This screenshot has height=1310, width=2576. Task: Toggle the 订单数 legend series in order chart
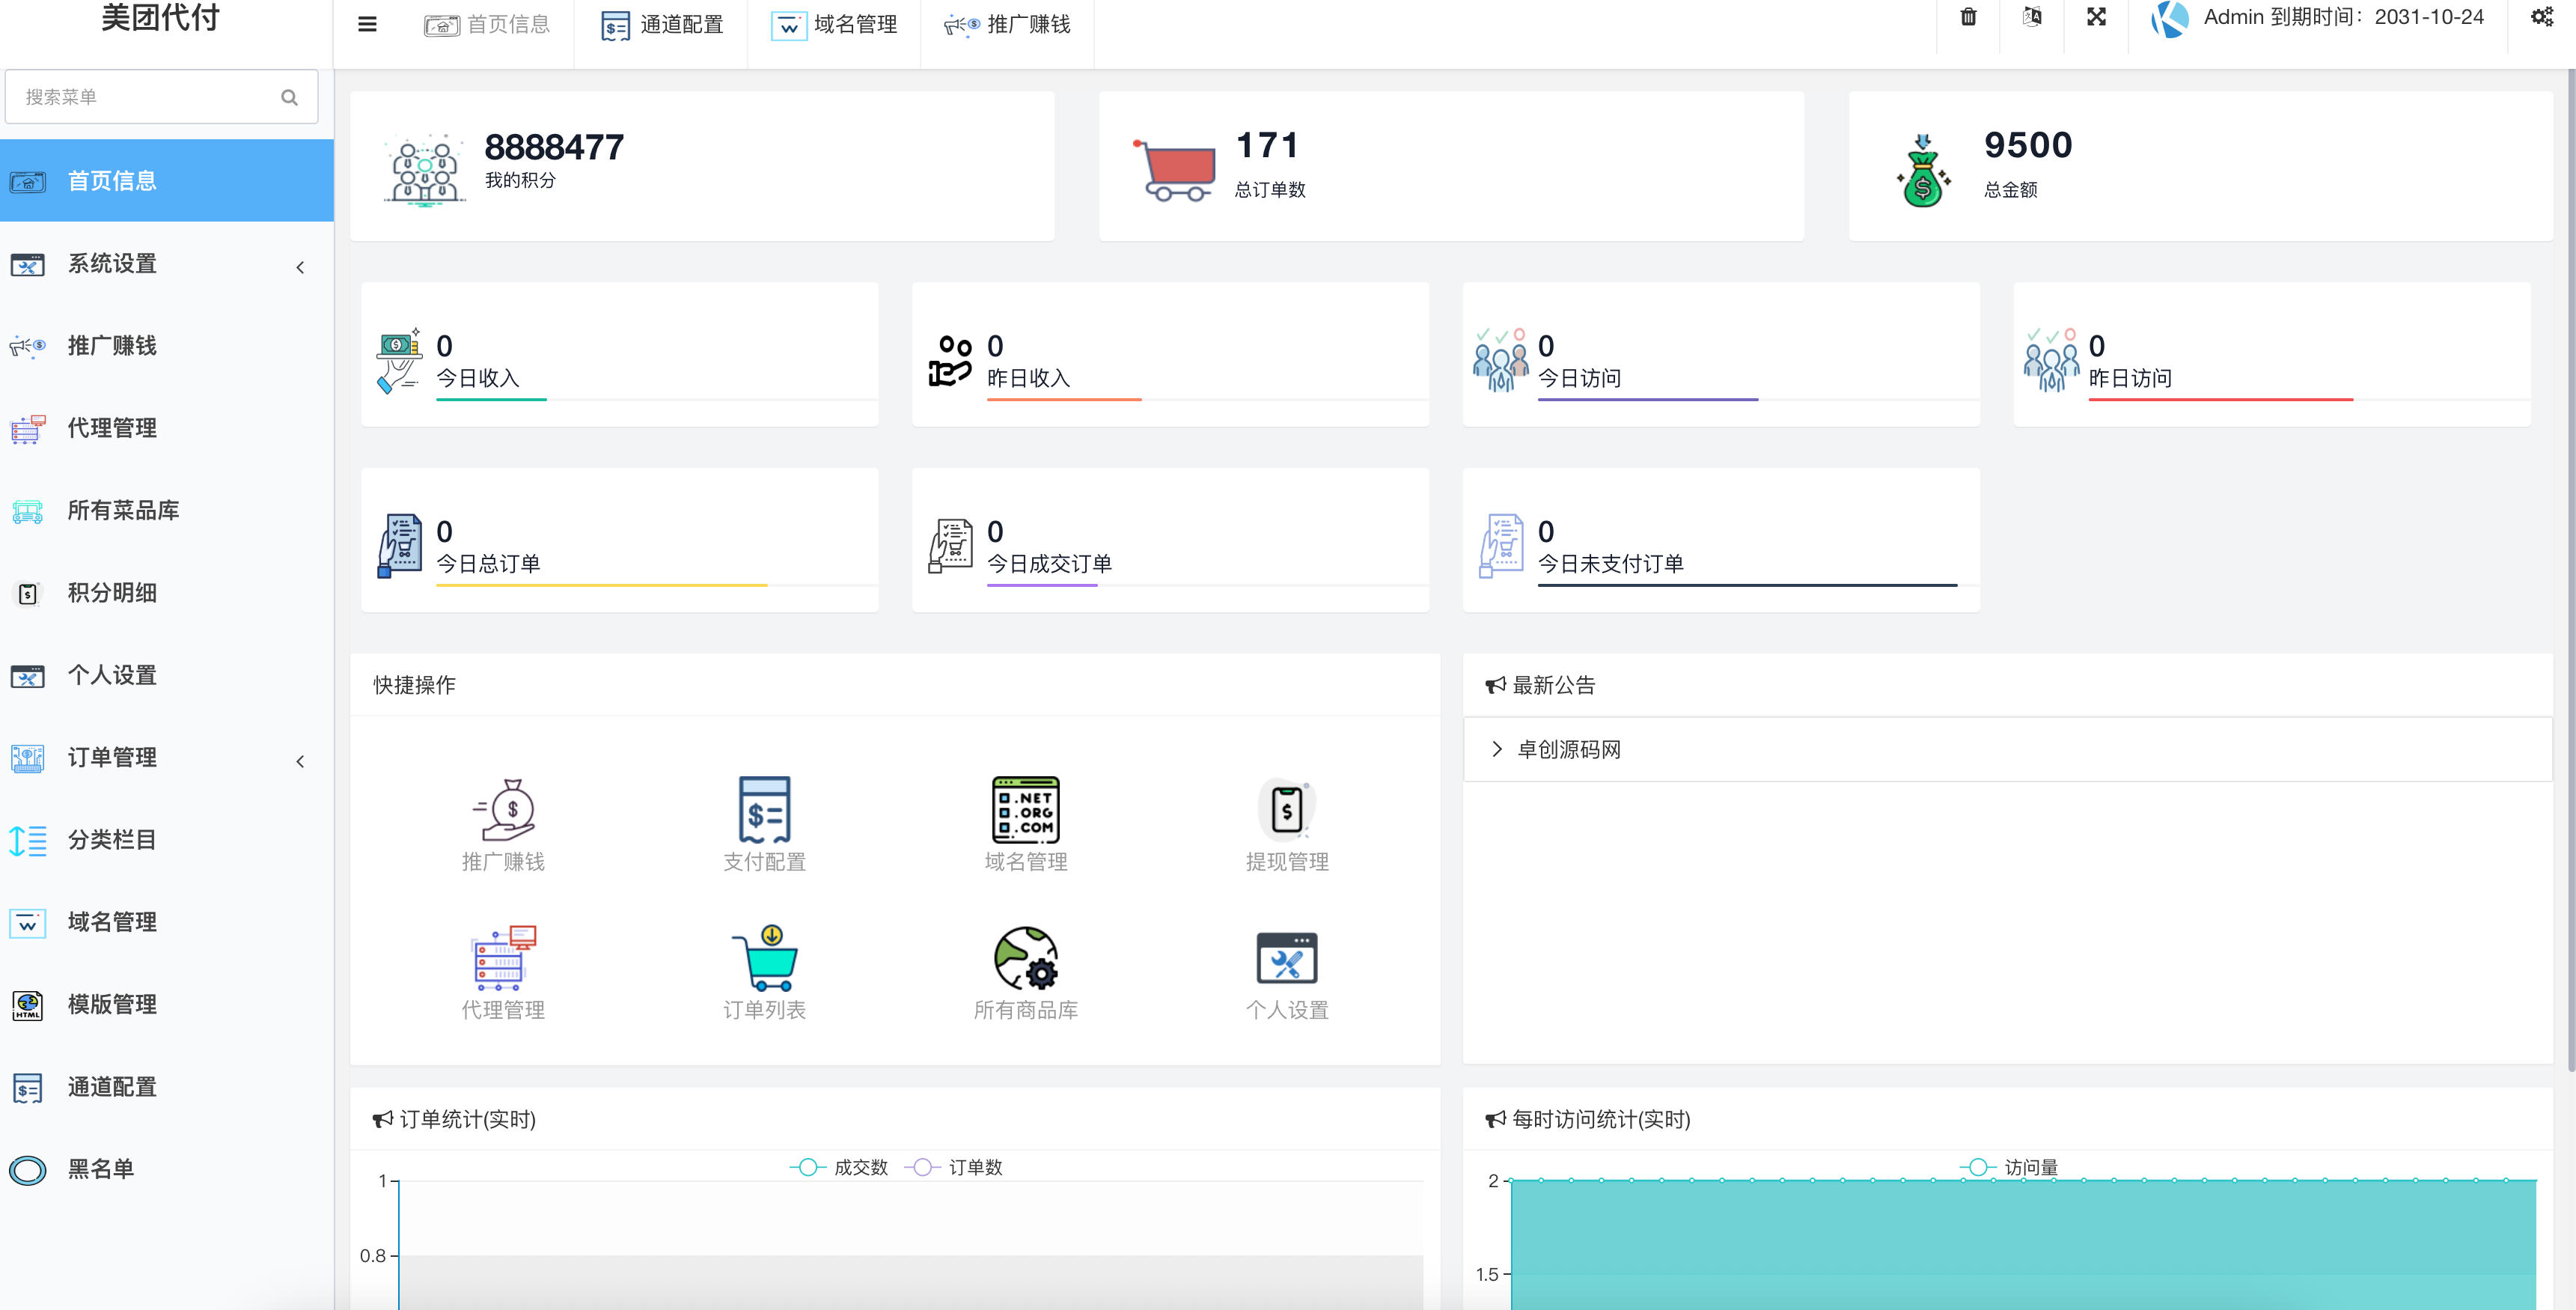point(953,1167)
